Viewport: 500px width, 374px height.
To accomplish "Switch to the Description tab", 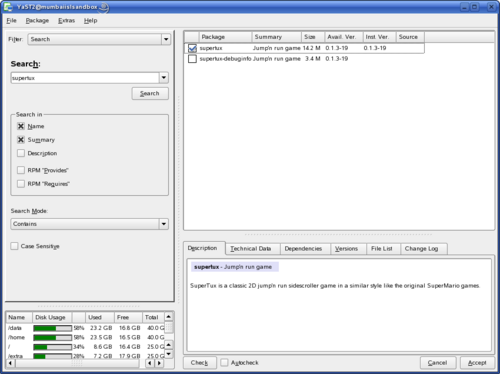I will pos(203,248).
